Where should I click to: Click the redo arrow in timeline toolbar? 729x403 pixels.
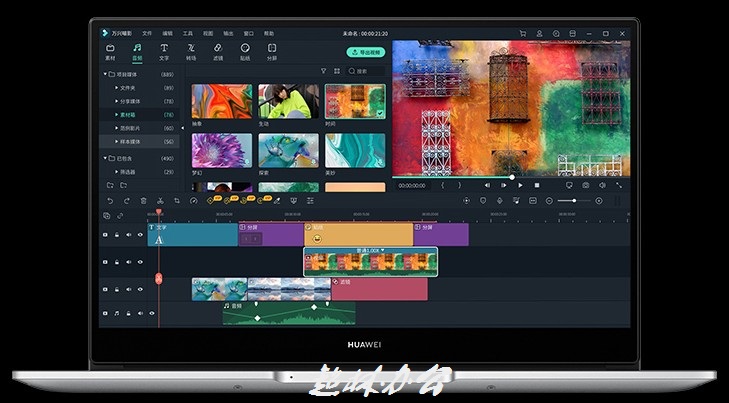tap(126, 201)
